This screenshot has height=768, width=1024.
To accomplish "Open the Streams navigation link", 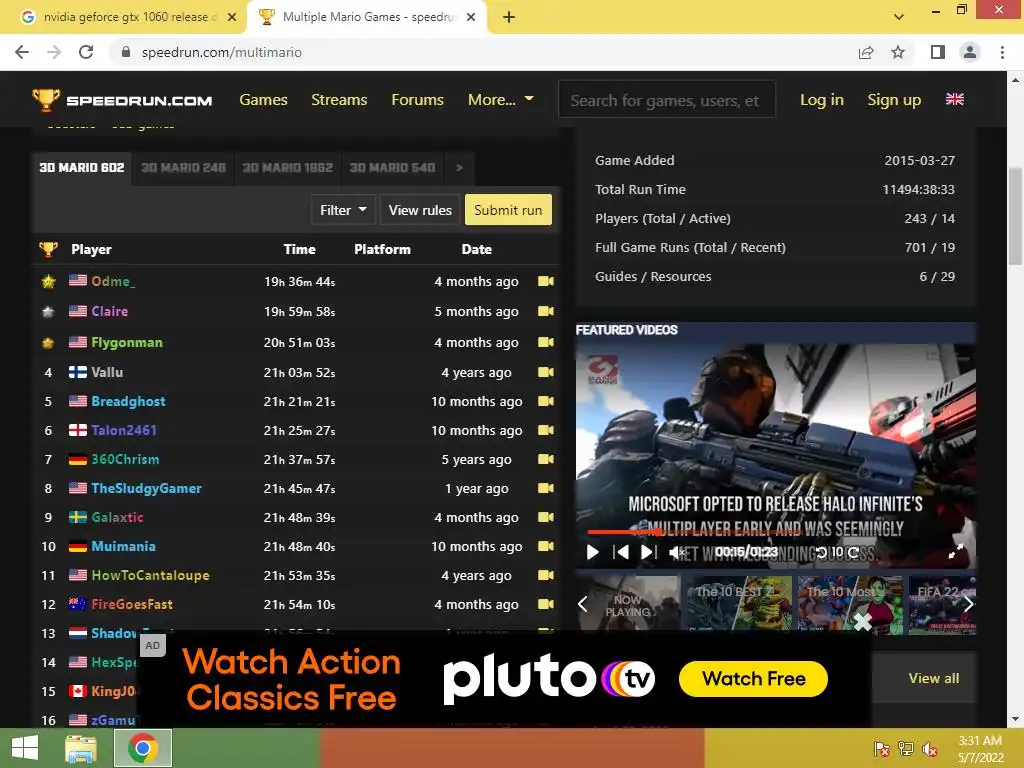I will [x=339, y=99].
